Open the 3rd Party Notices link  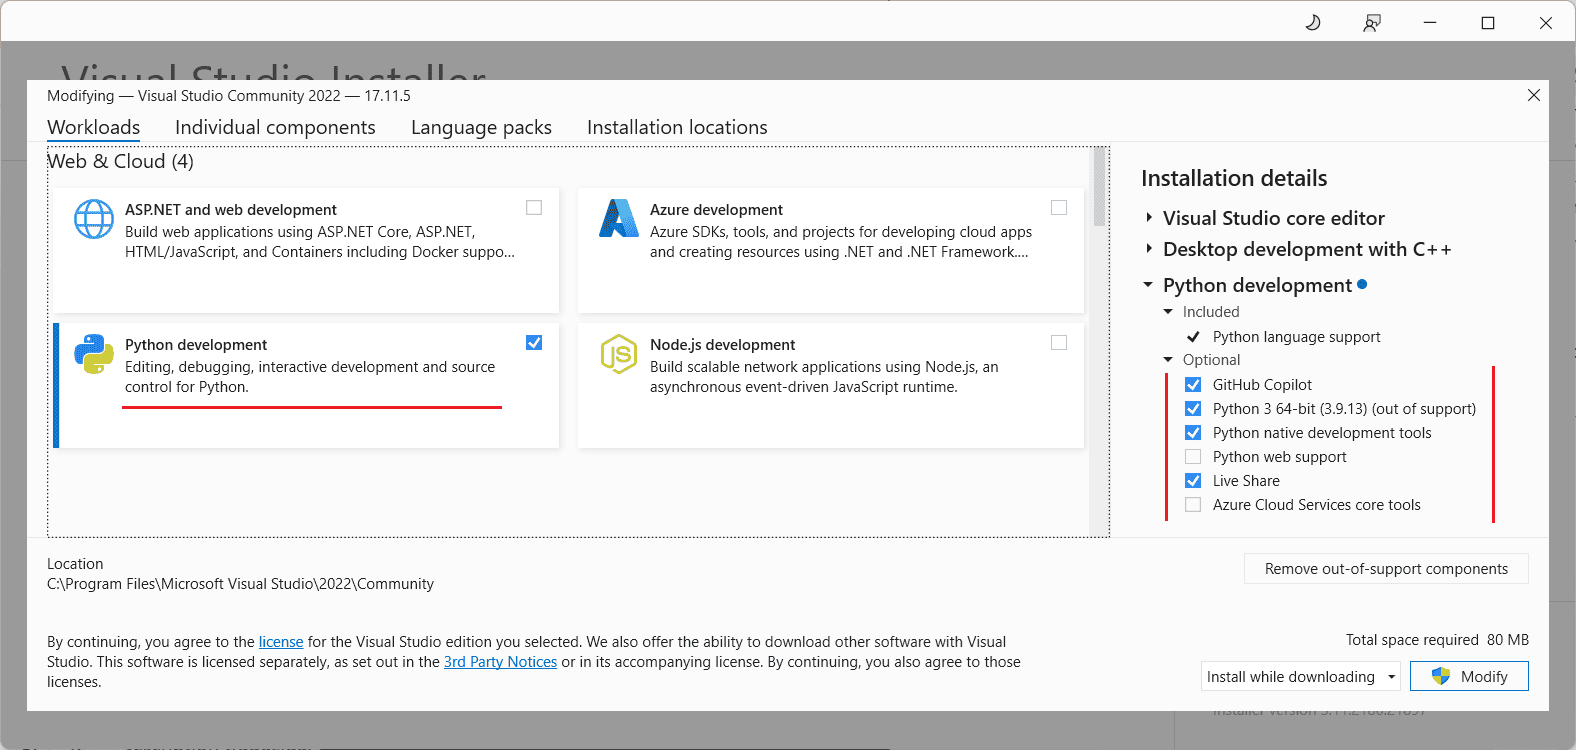click(500, 662)
